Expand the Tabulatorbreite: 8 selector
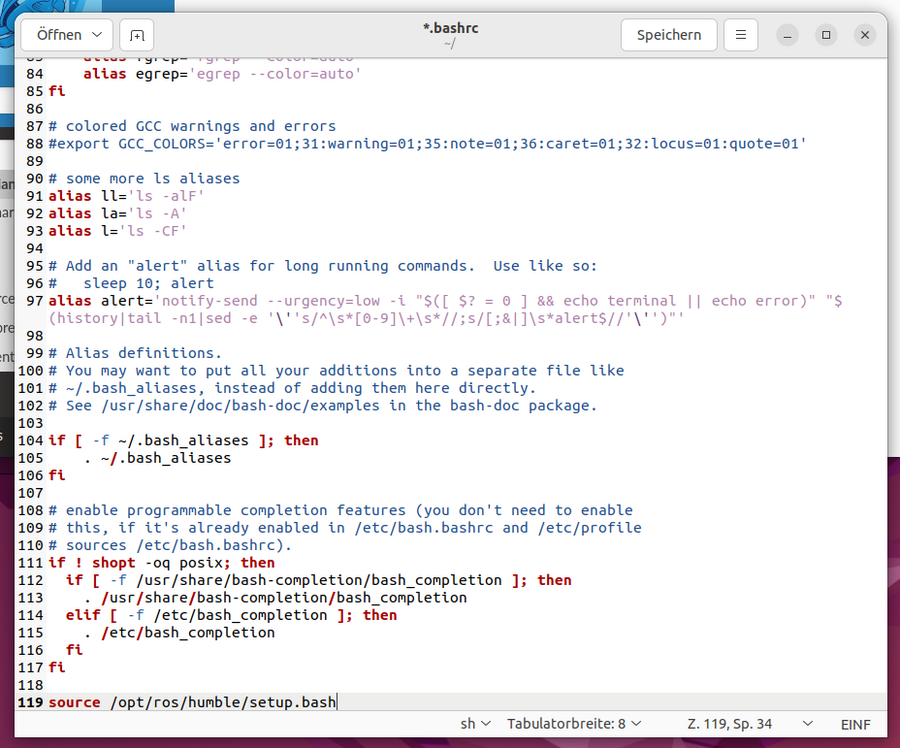 pyautogui.click(x=575, y=724)
